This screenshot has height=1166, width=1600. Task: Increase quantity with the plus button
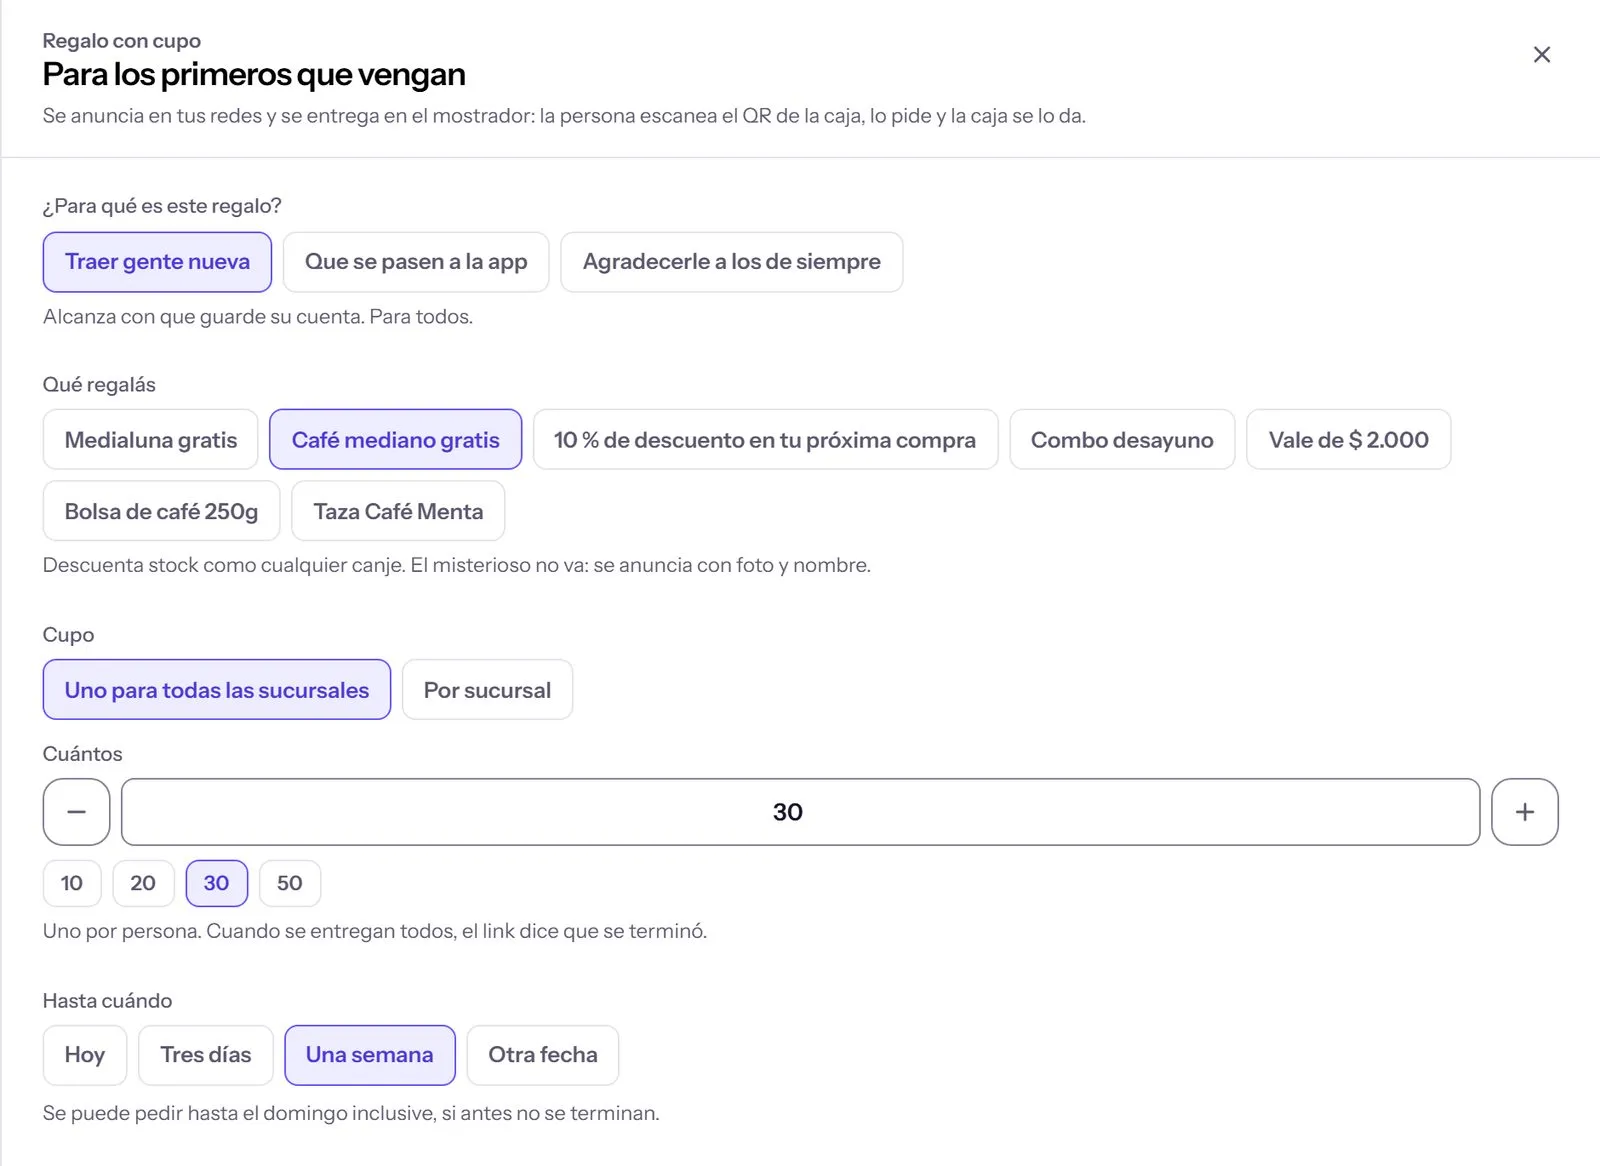click(x=1524, y=812)
